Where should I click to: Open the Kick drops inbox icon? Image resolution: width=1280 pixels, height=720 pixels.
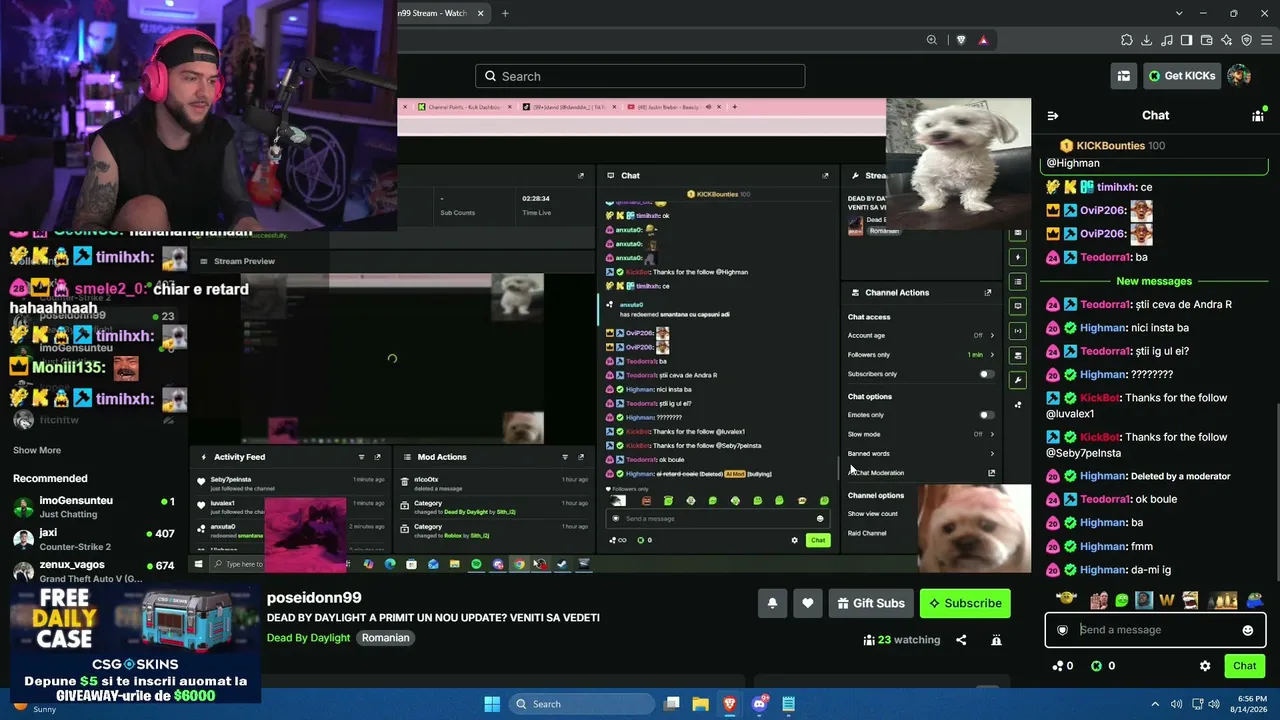coord(1124,76)
